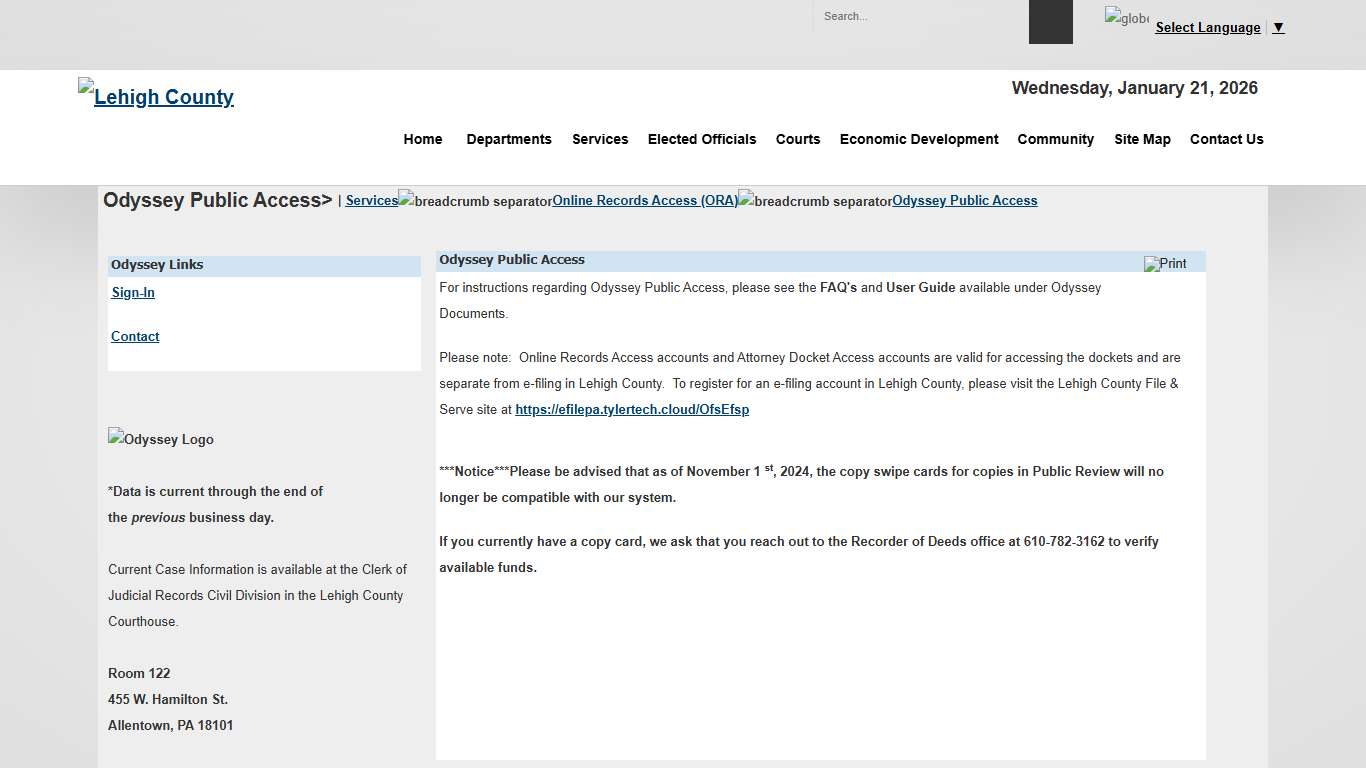Open the Sign-In link
The image size is (1366, 768).
click(133, 293)
